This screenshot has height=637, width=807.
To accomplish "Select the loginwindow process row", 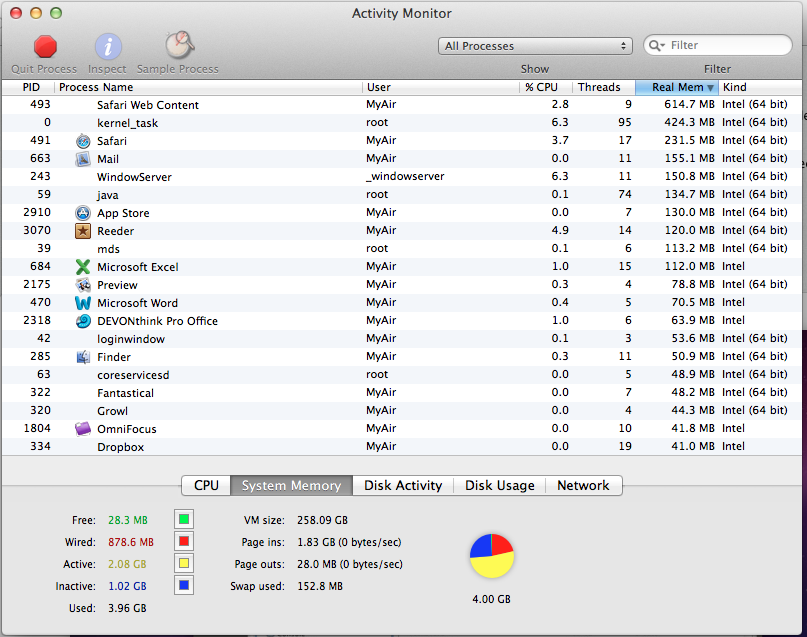I will click(401, 339).
